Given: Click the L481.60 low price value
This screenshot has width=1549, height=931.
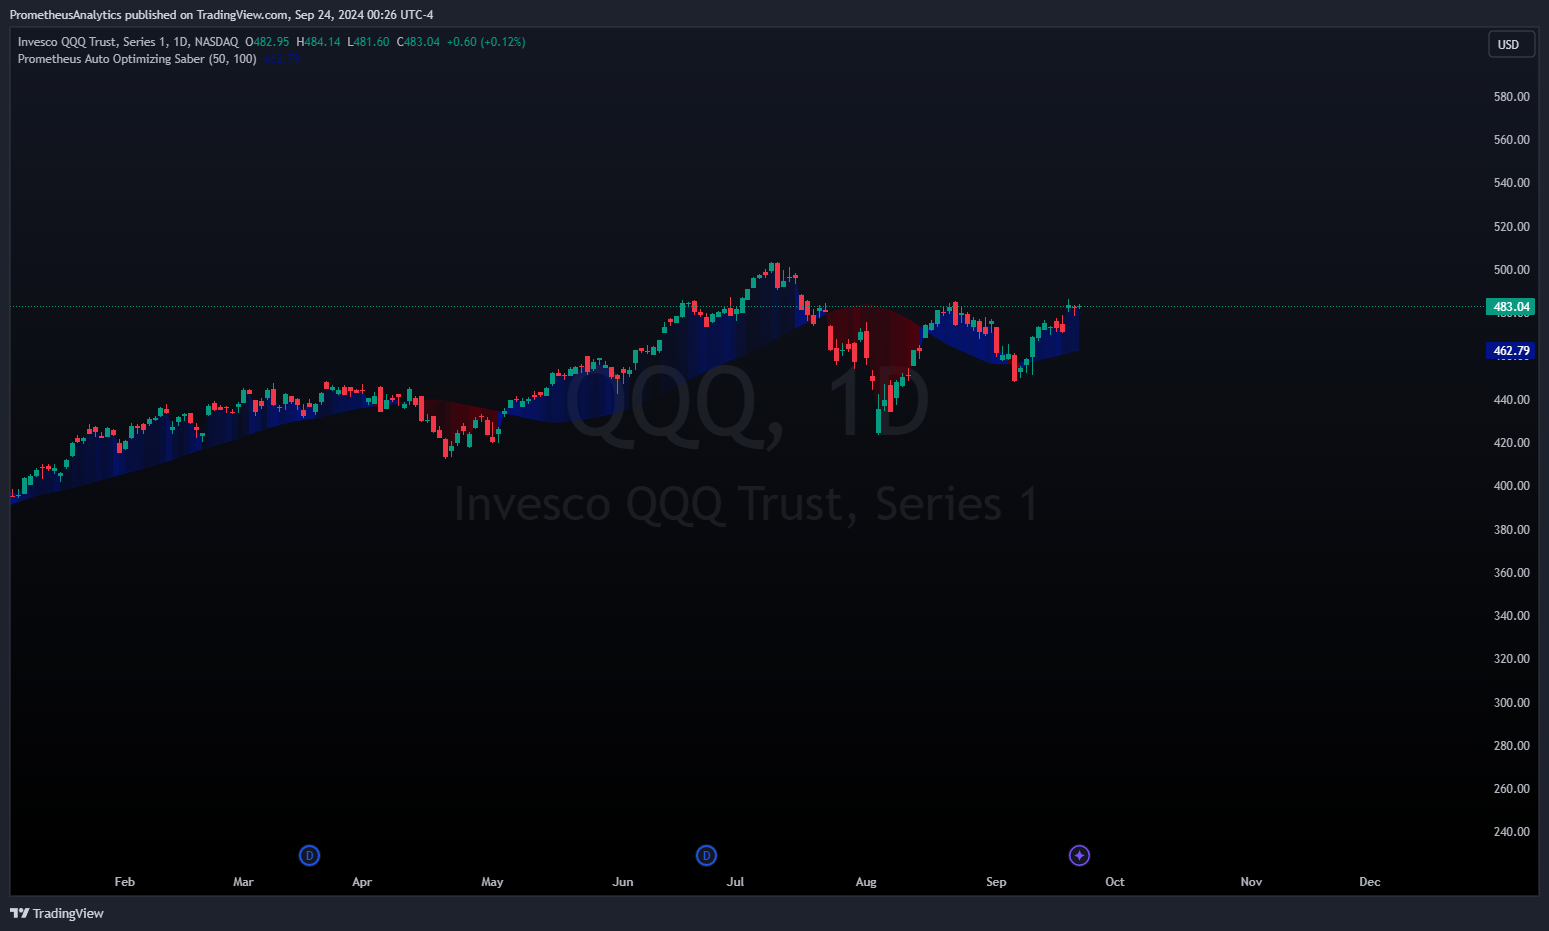Looking at the screenshot, I should (368, 42).
